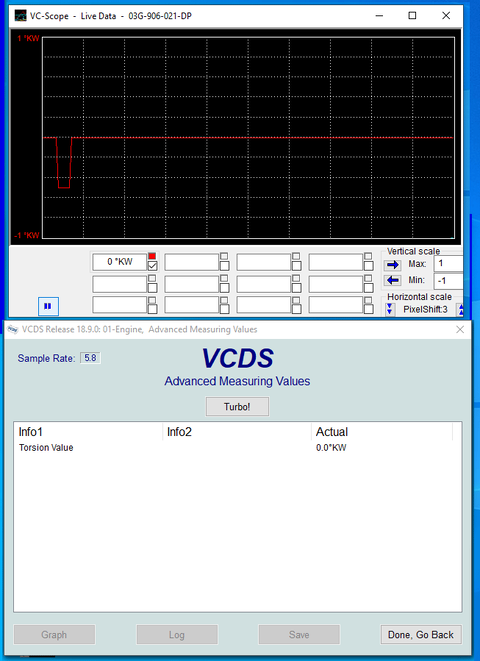Click the PixelShift:3 label

pyautogui.click(x=425, y=309)
